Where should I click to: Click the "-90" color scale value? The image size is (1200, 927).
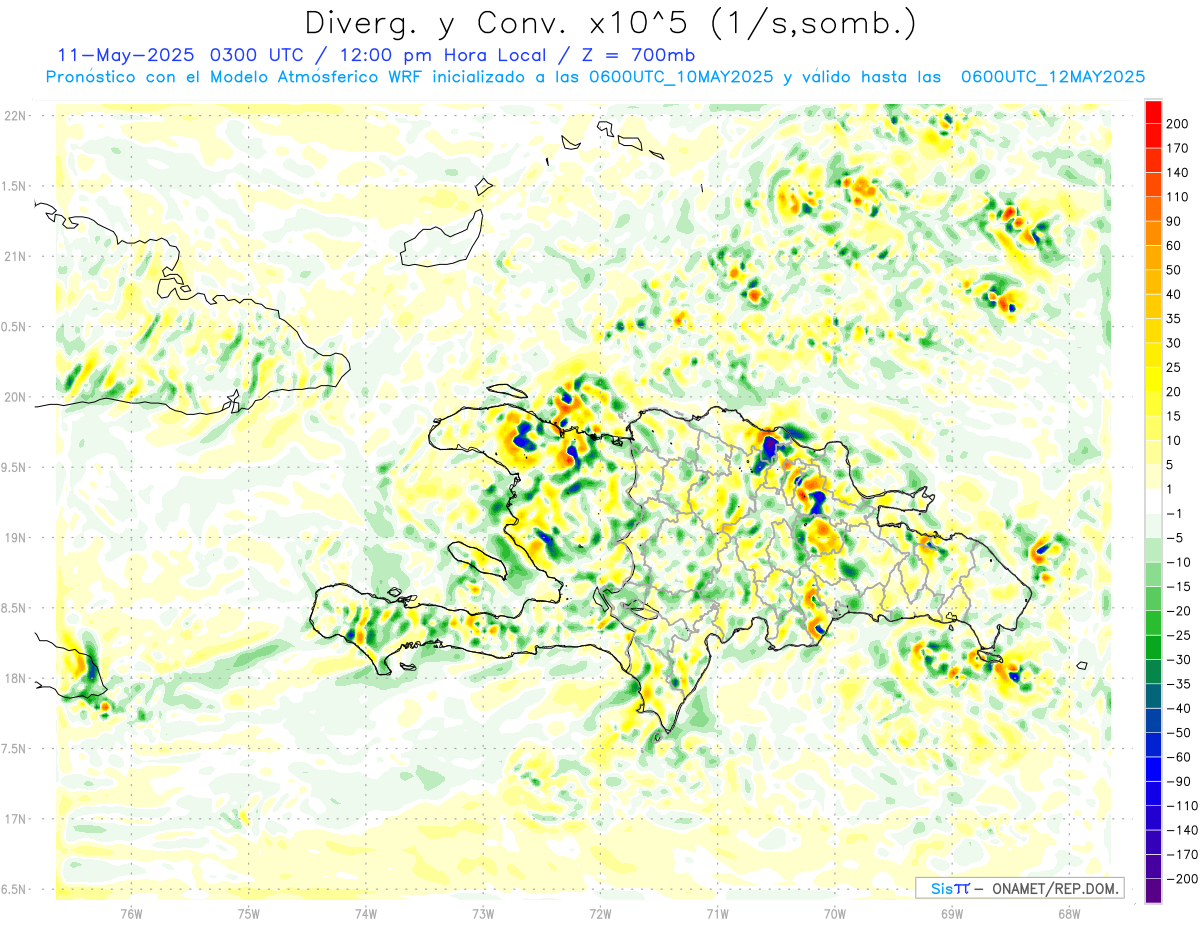pyautogui.click(x=1177, y=782)
